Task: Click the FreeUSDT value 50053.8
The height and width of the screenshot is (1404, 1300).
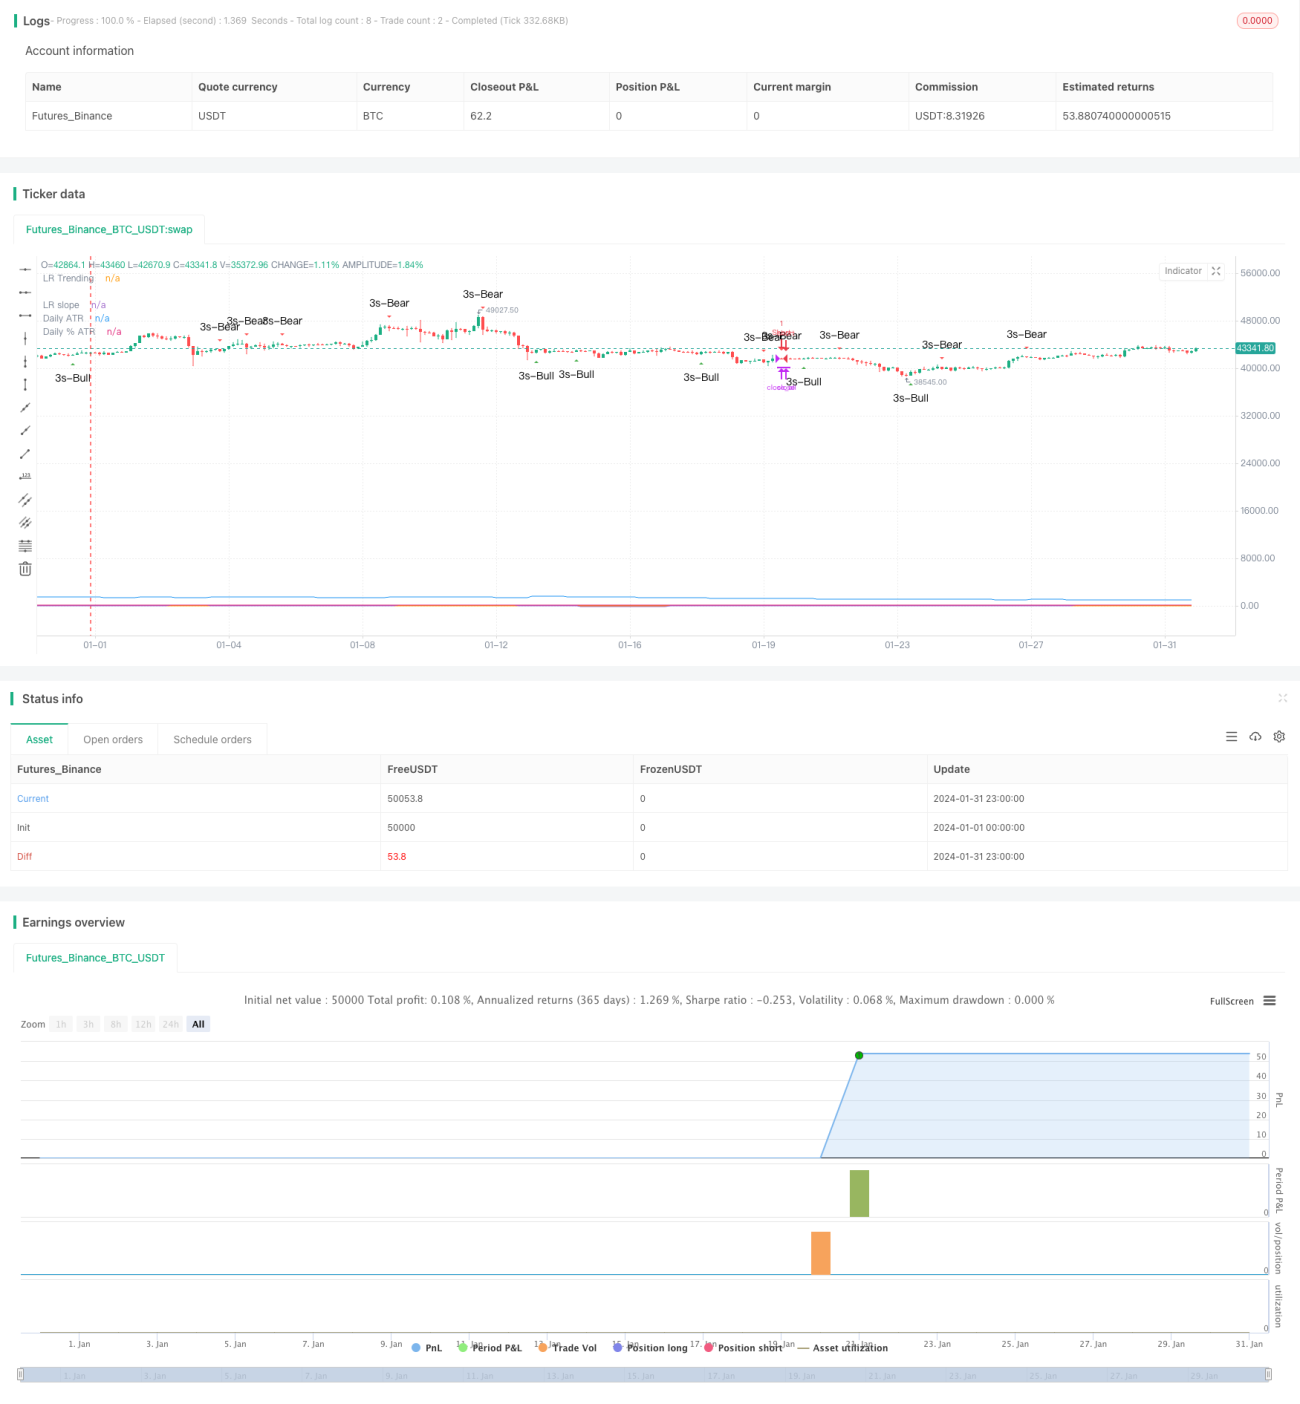Action: coord(405,798)
